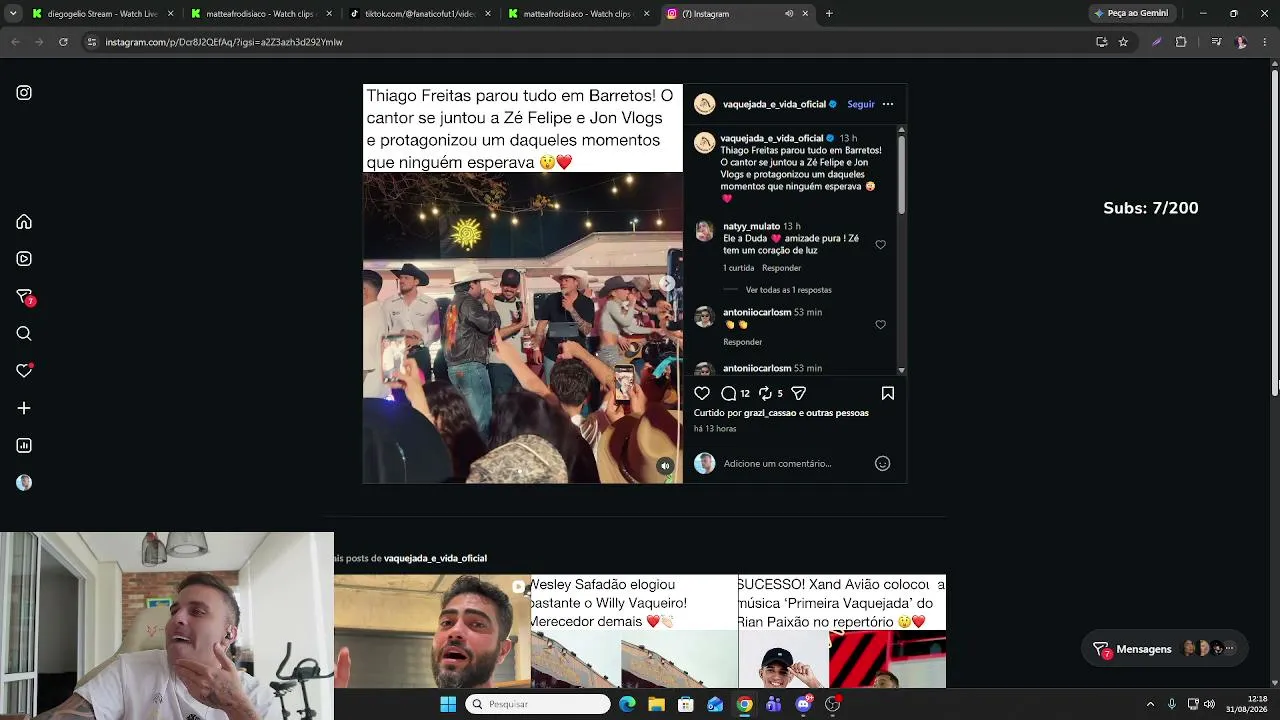Open a new browser tab
Image resolution: width=1280 pixels, height=720 pixels.
(829, 14)
